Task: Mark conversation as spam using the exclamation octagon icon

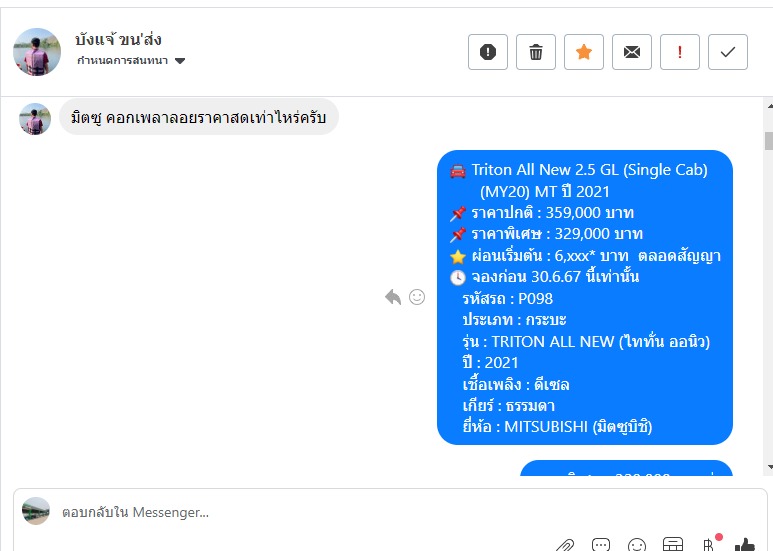Action: point(488,52)
